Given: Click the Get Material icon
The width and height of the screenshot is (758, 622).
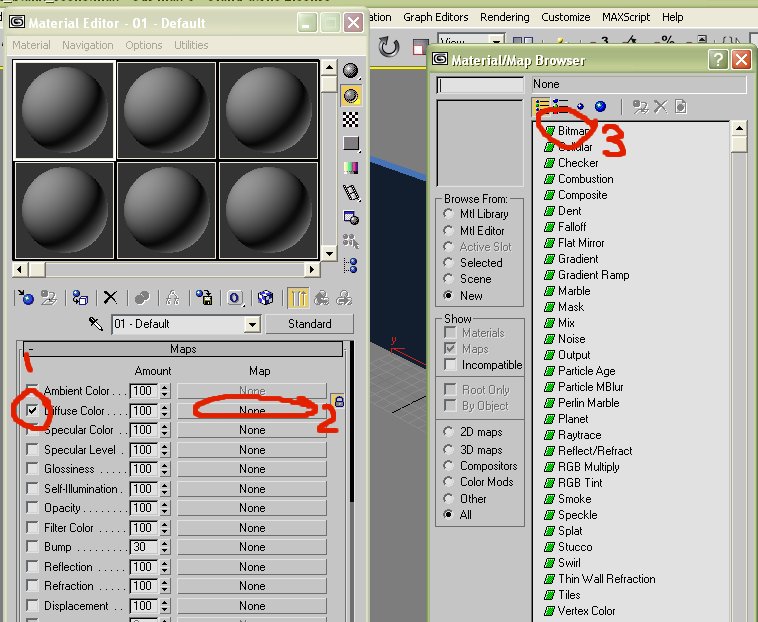Looking at the screenshot, I should pyautogui.click(x=27, y=297).
